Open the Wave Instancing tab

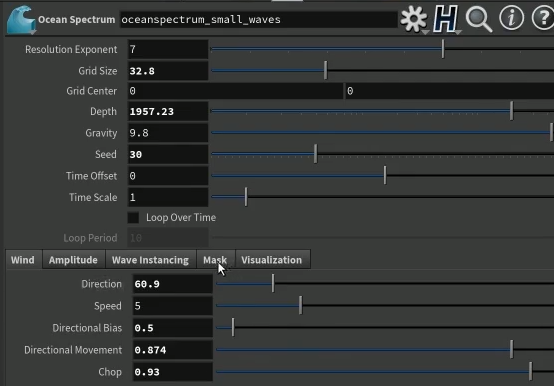[x=150, y=260]
